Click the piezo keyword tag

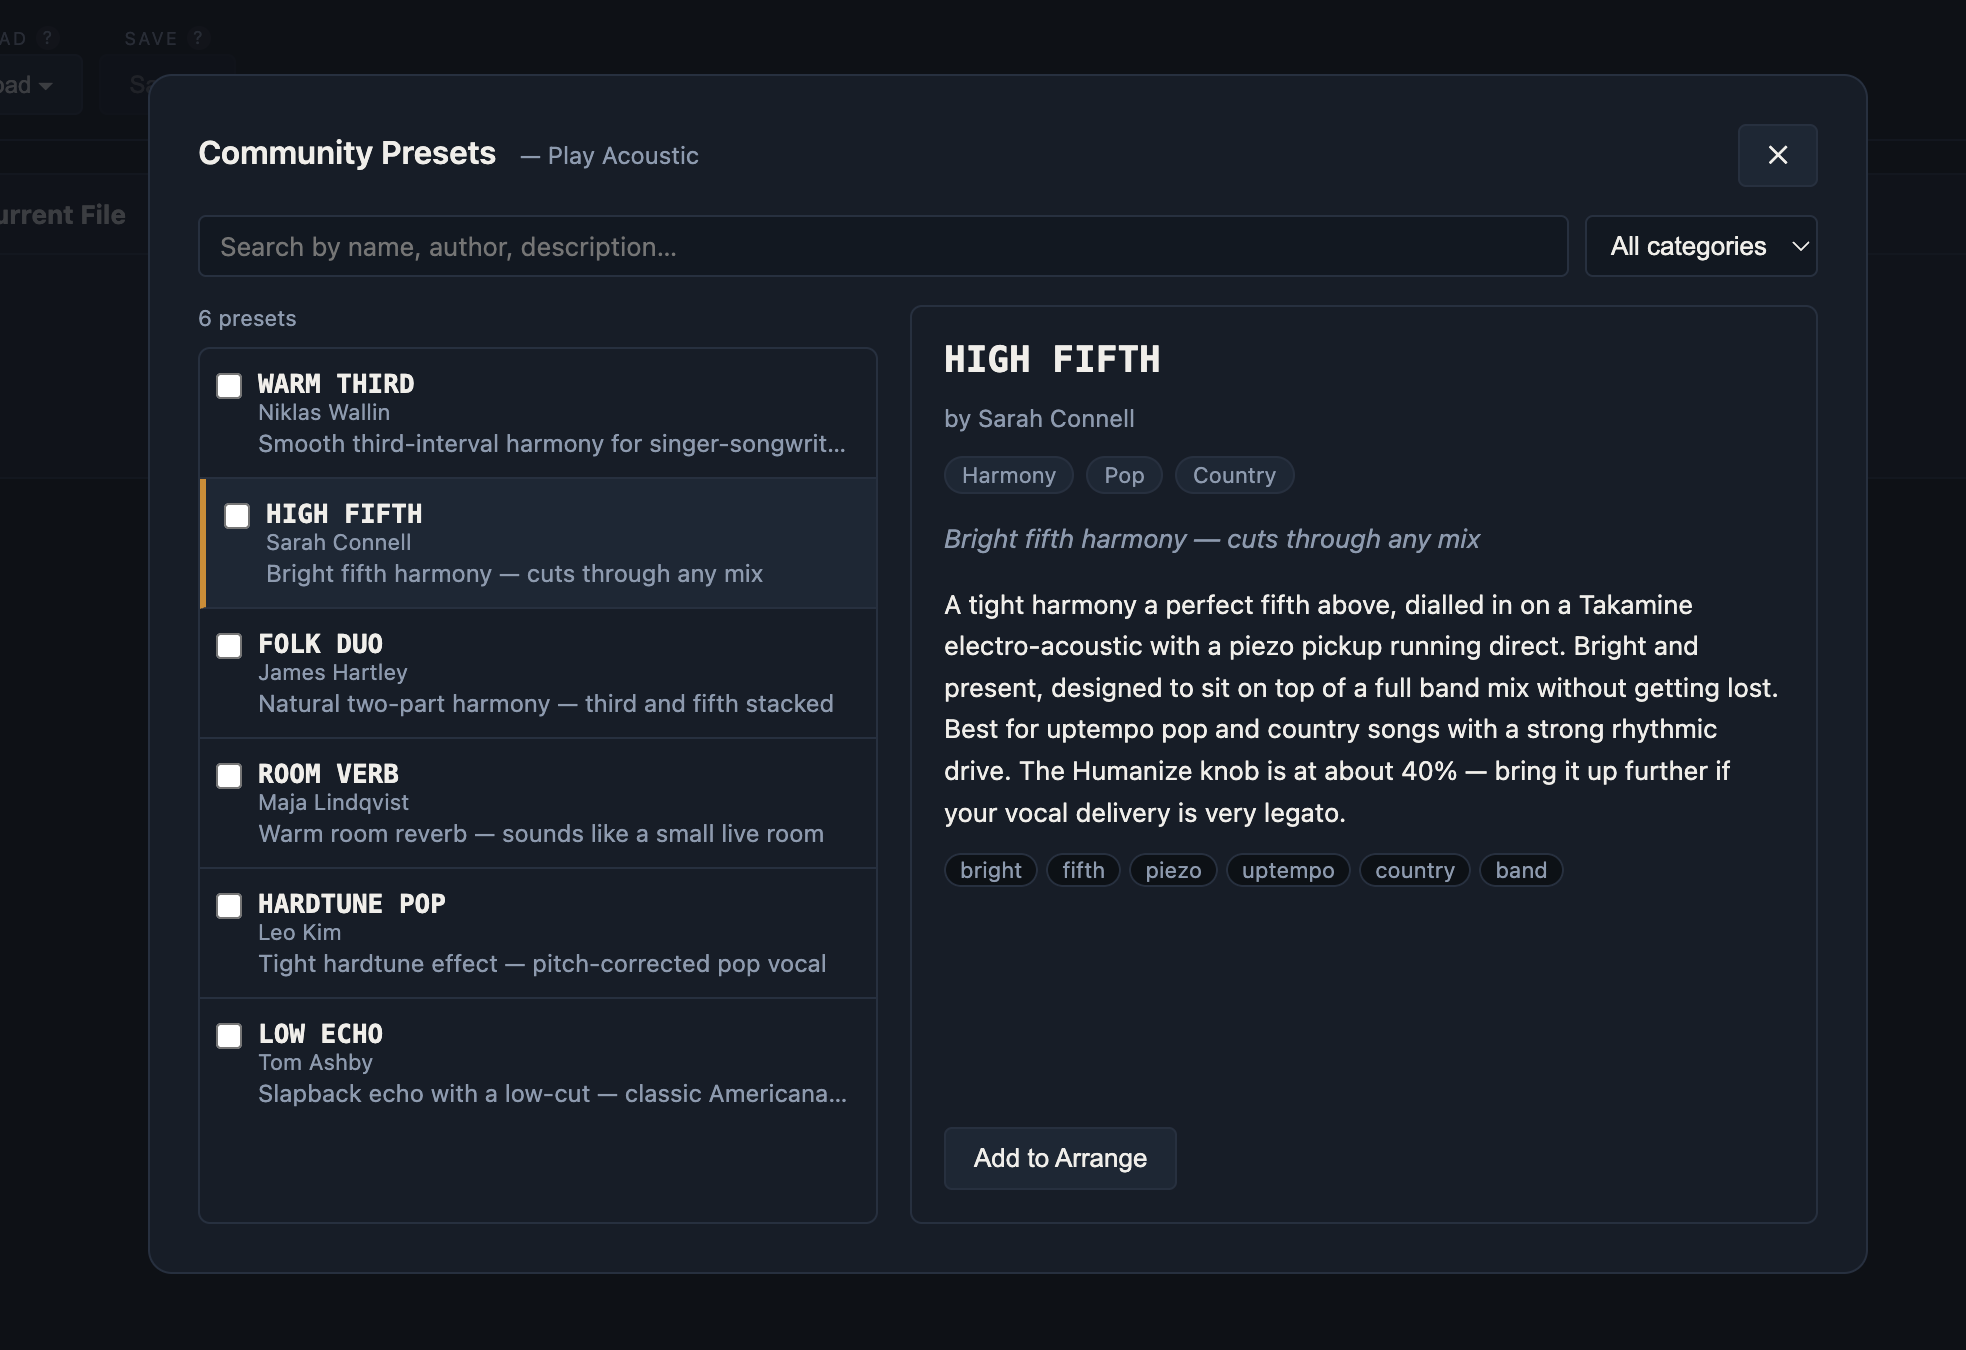click(1173, 870)
